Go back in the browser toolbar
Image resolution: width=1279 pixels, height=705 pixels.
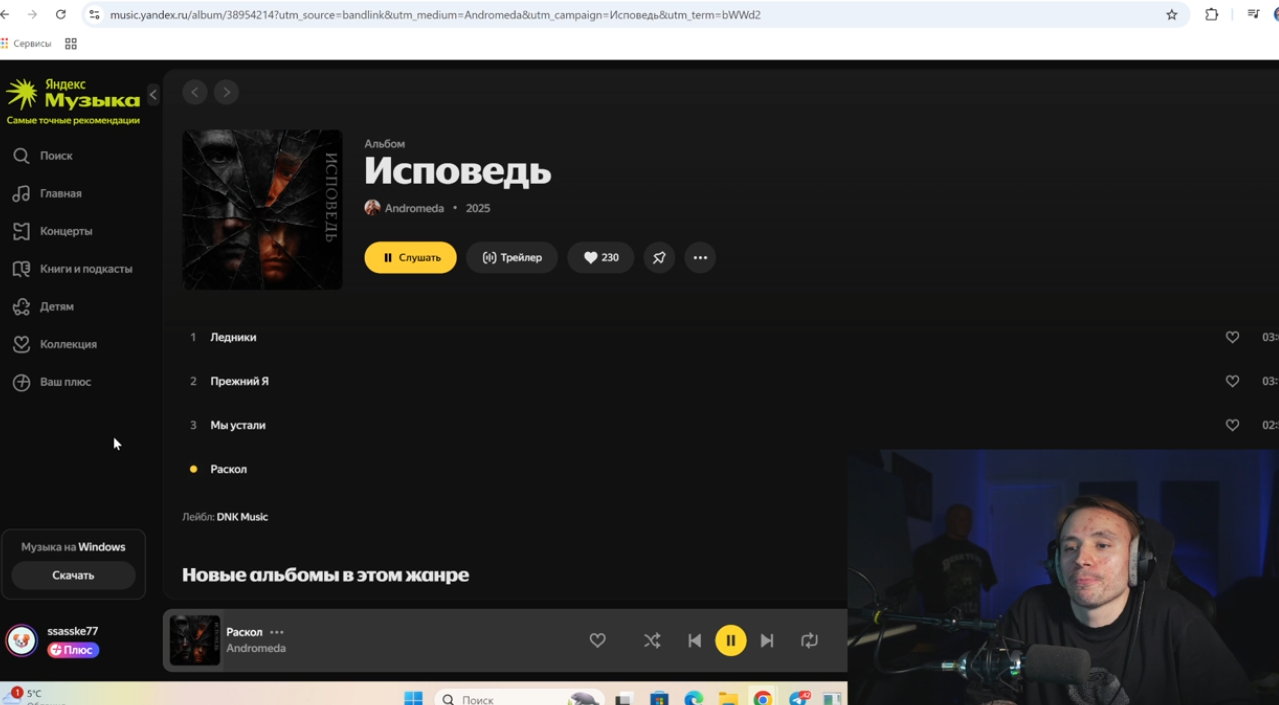pyautogui.click(x=5, y=15)
